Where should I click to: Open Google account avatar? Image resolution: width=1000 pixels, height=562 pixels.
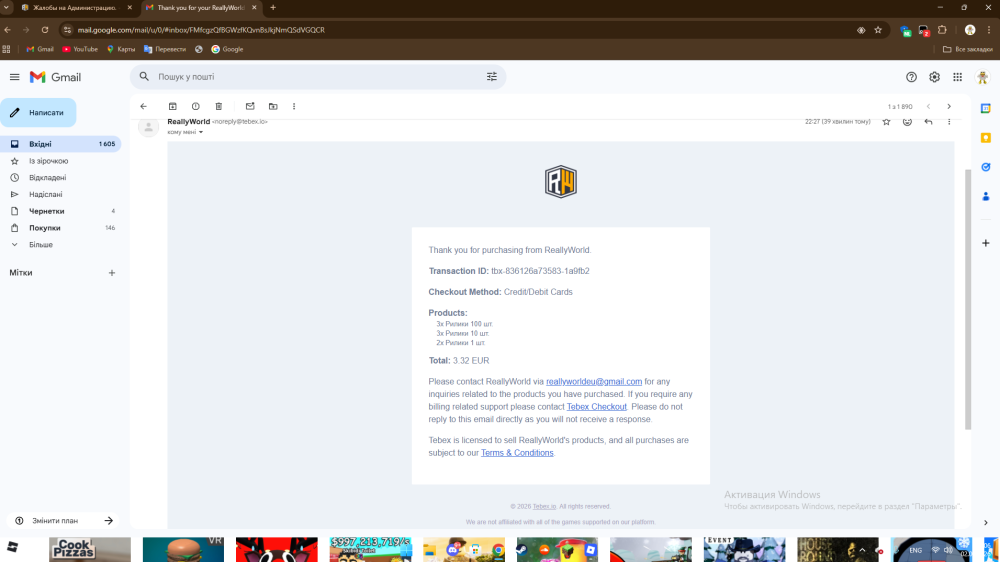point(983,77)
